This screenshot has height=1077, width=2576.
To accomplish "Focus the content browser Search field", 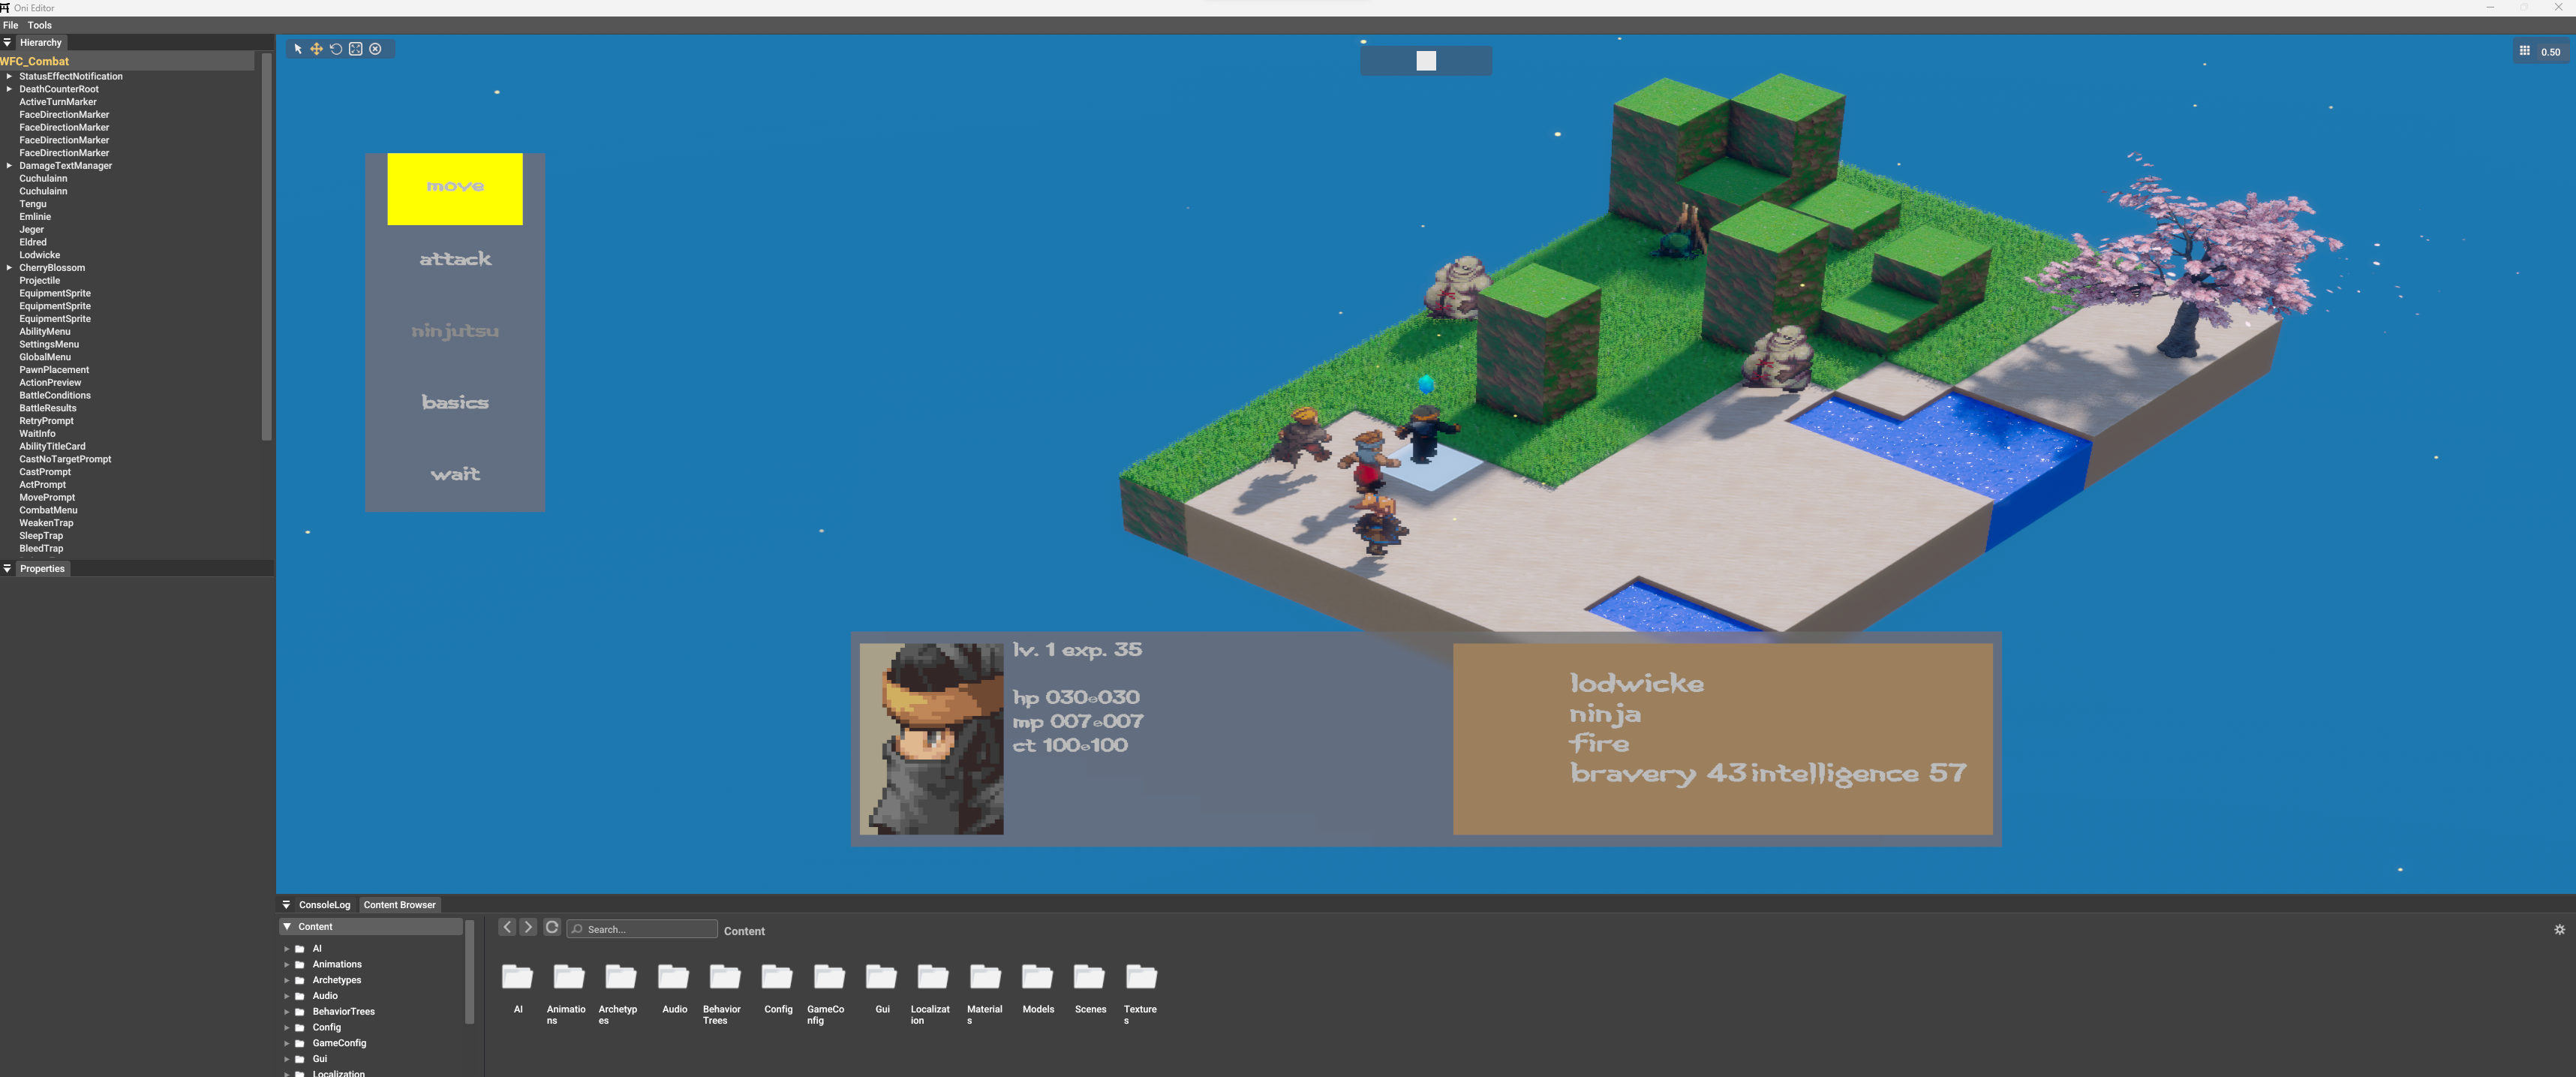I will point(642,929).
